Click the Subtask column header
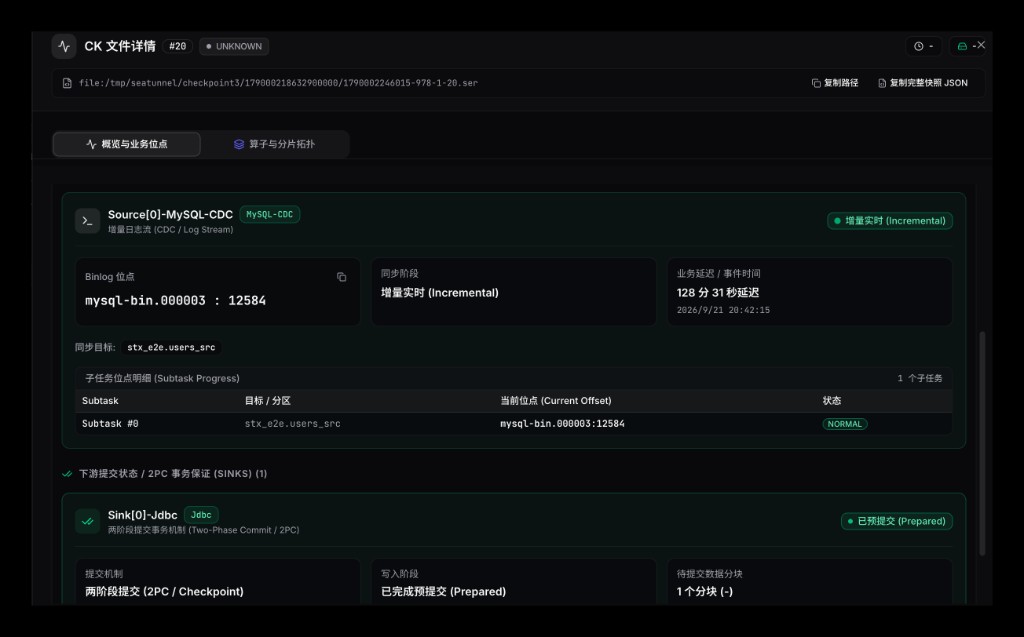1024x637 pixels. click(x=100, y=400)
